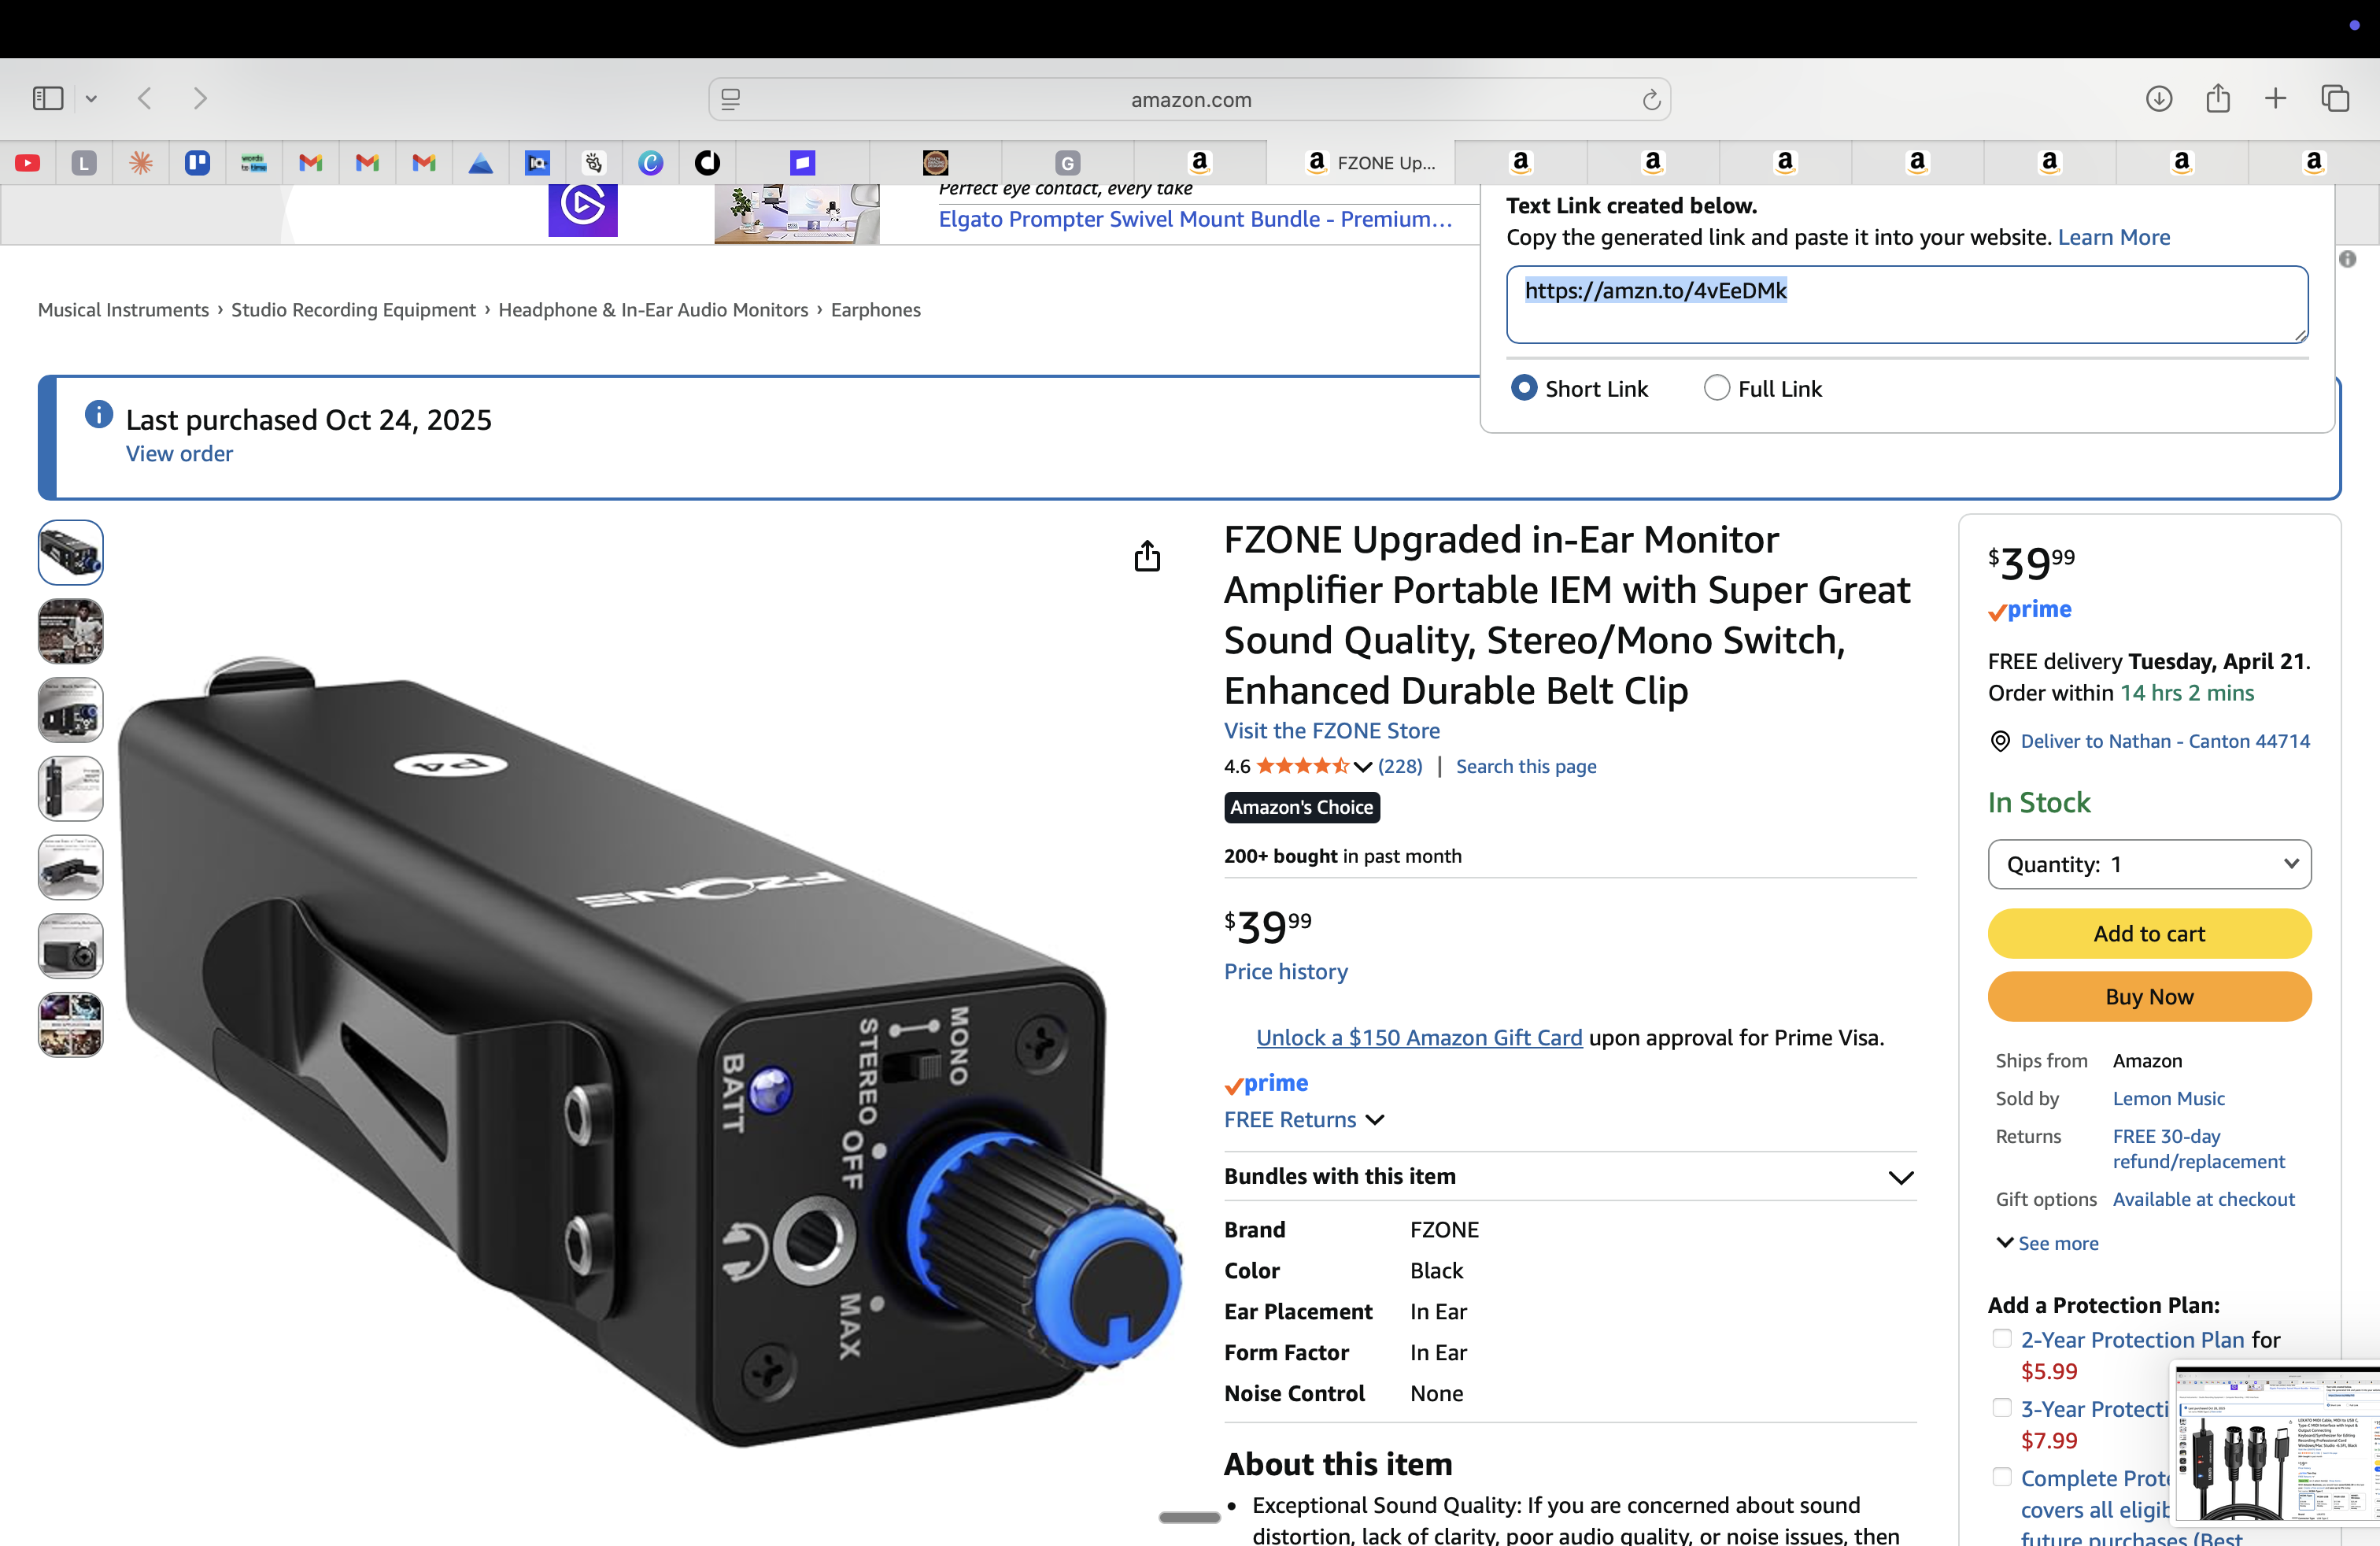Check the 3-Year Protection plan box

pos(2001,1407)
